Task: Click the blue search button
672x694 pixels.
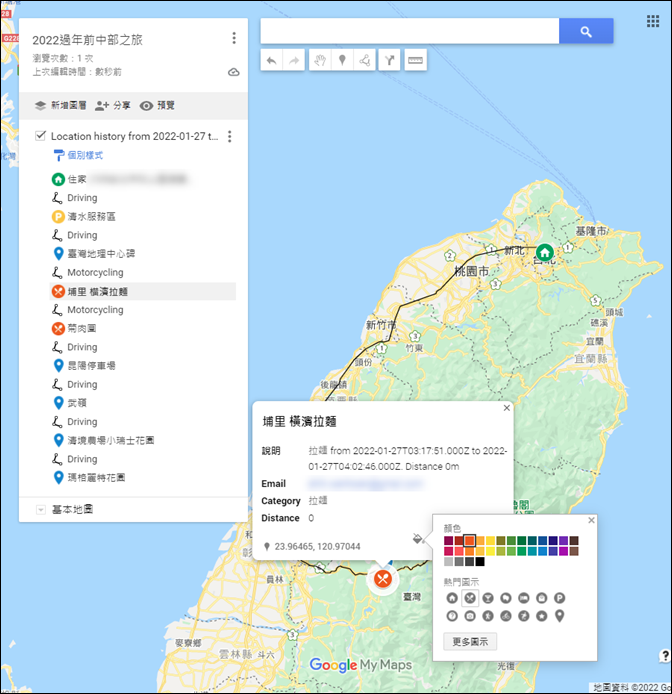Action: (586, 31)
